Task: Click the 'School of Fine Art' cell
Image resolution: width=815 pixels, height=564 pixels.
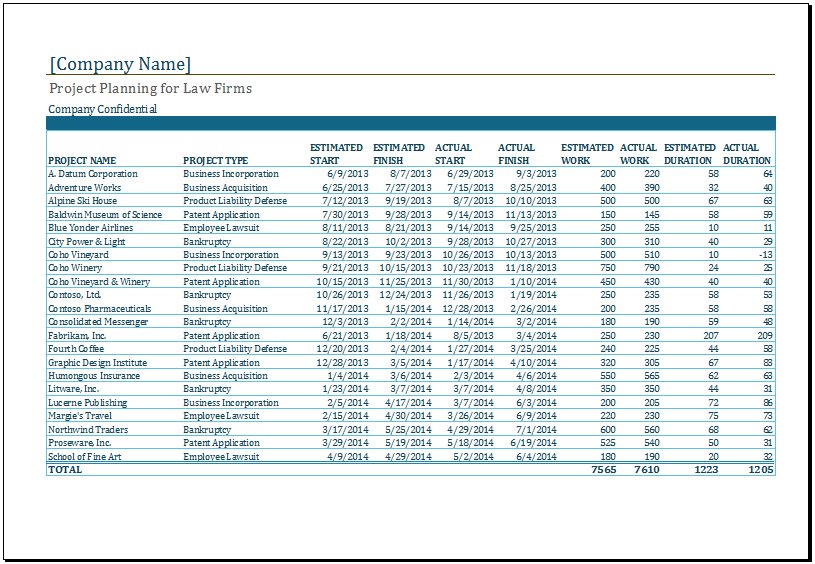Action: coord(85,456)
